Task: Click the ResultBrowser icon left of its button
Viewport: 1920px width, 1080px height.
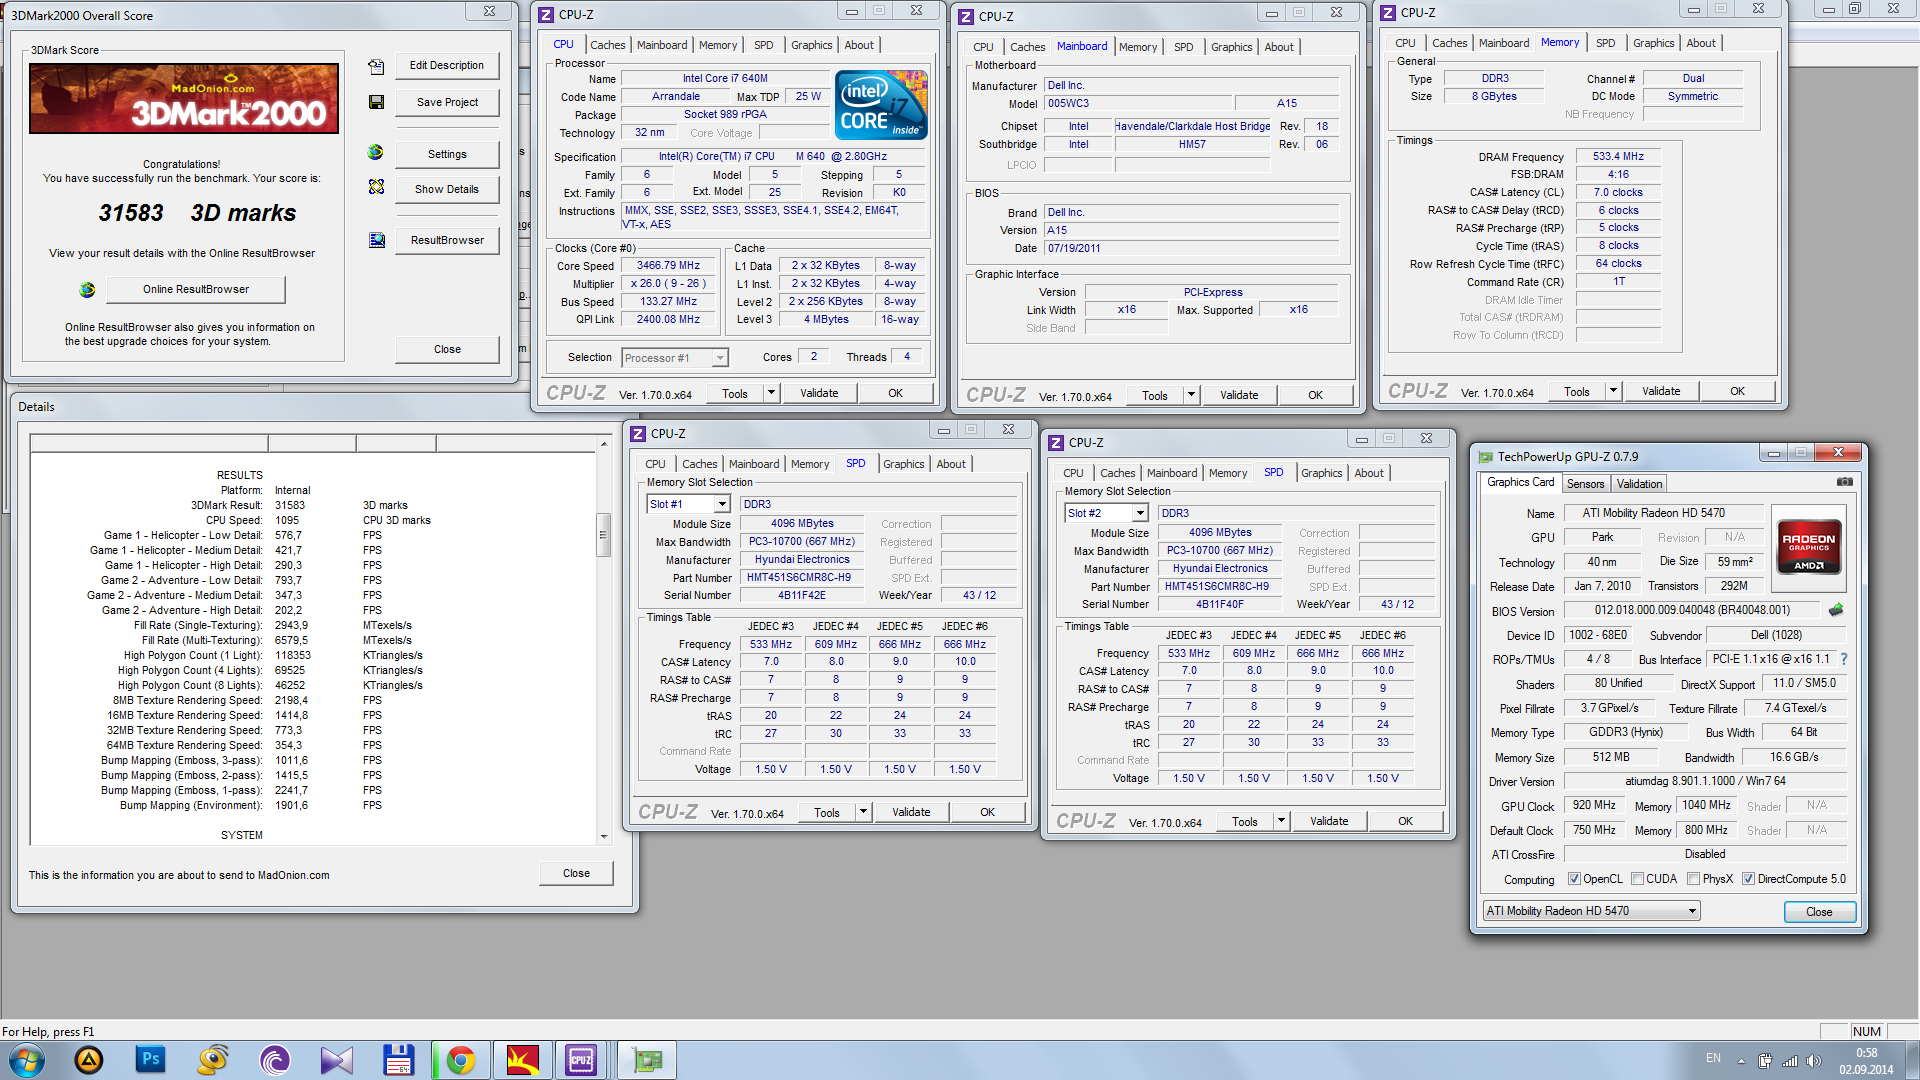Action: tap(376, 240)
